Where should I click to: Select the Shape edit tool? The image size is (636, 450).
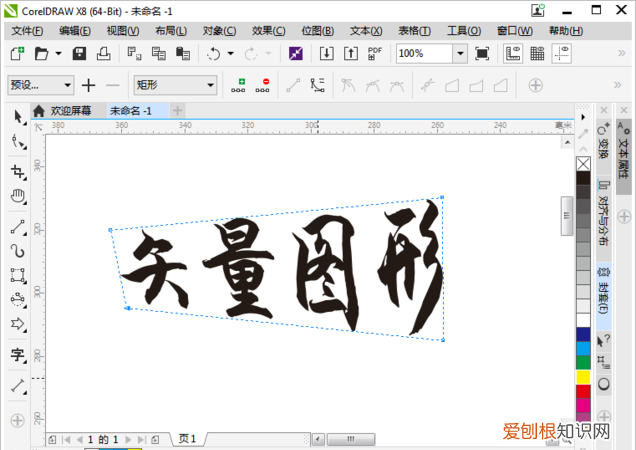(x=18, y=142)
